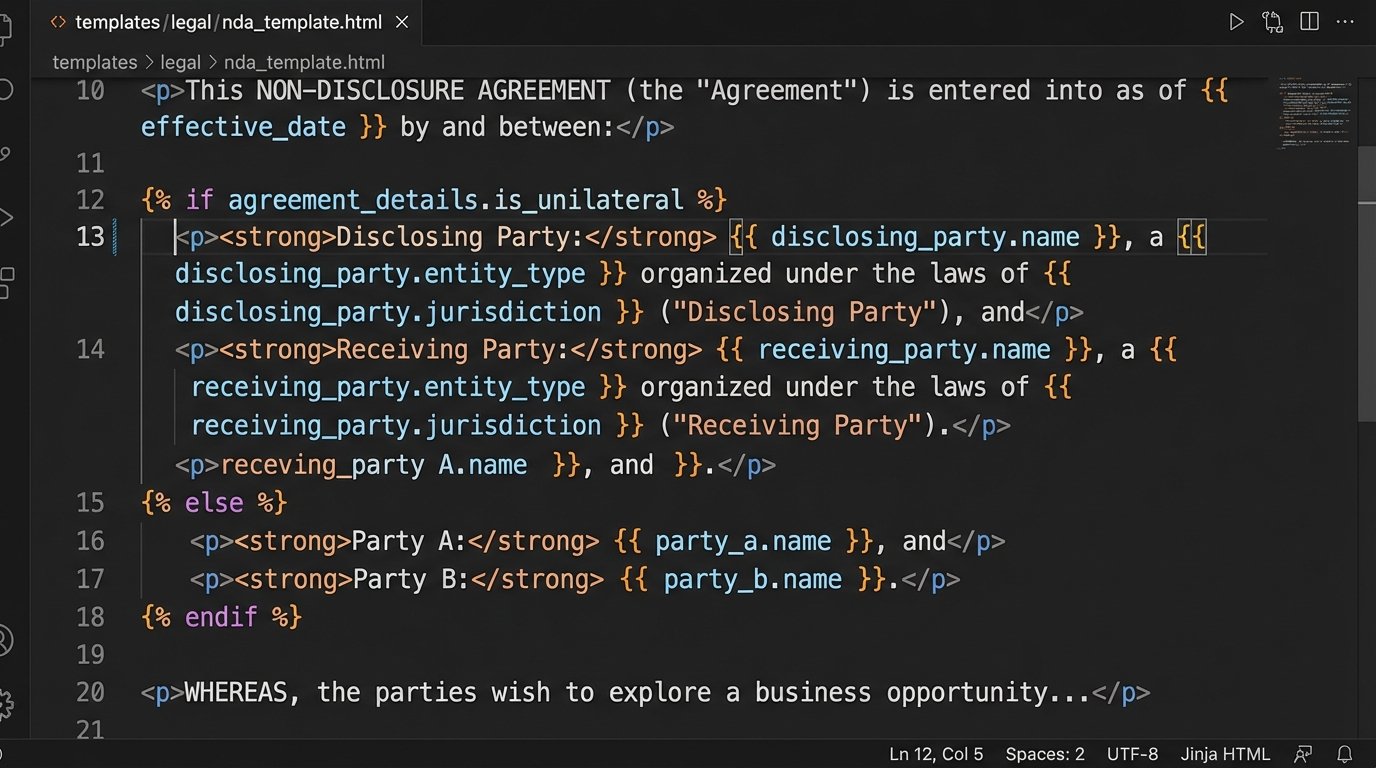The image size is (1376, 768).
Task: Click the notifications bell in status bar
Action: [x=1345, y=754]
